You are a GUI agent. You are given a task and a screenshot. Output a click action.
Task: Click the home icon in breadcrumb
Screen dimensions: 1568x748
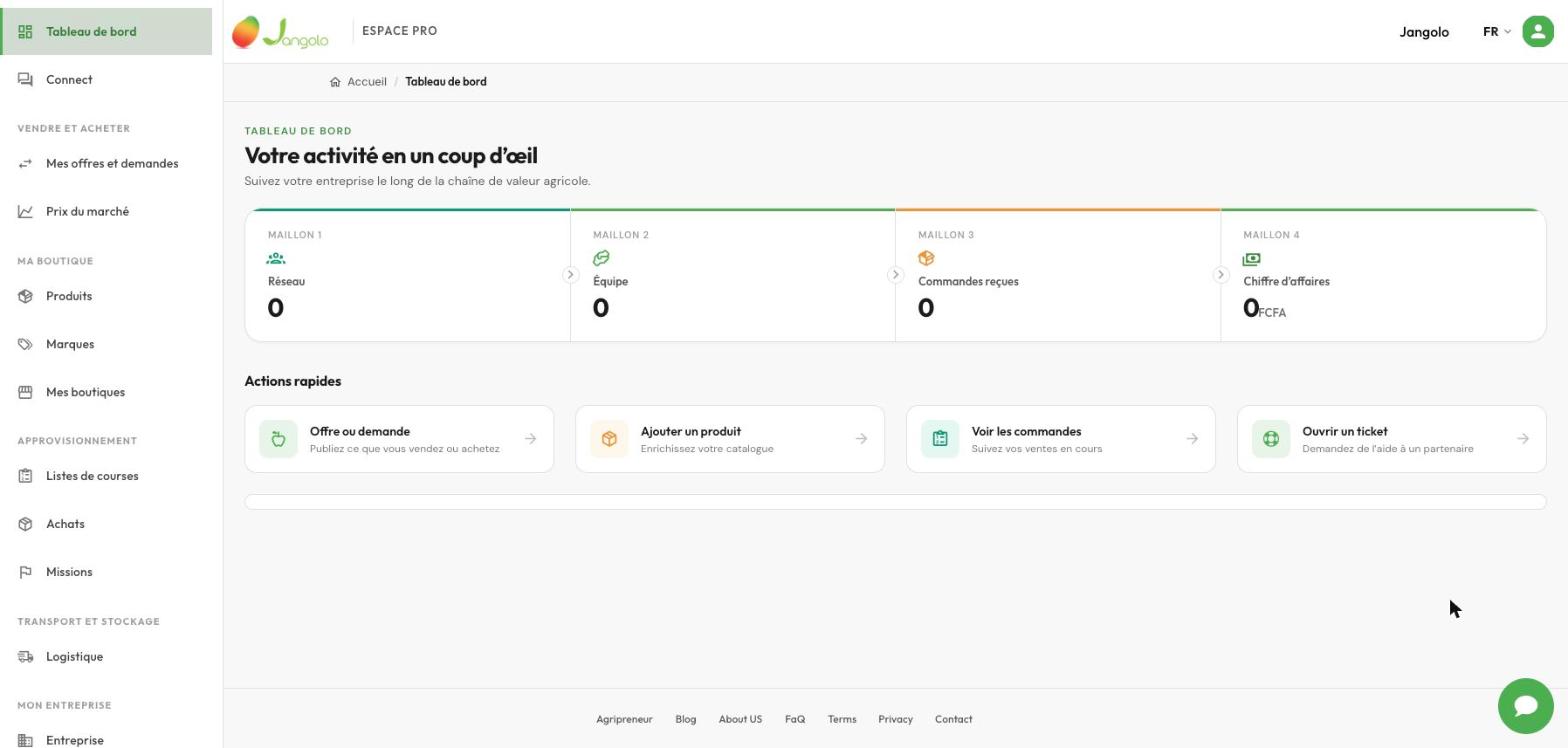335,82
